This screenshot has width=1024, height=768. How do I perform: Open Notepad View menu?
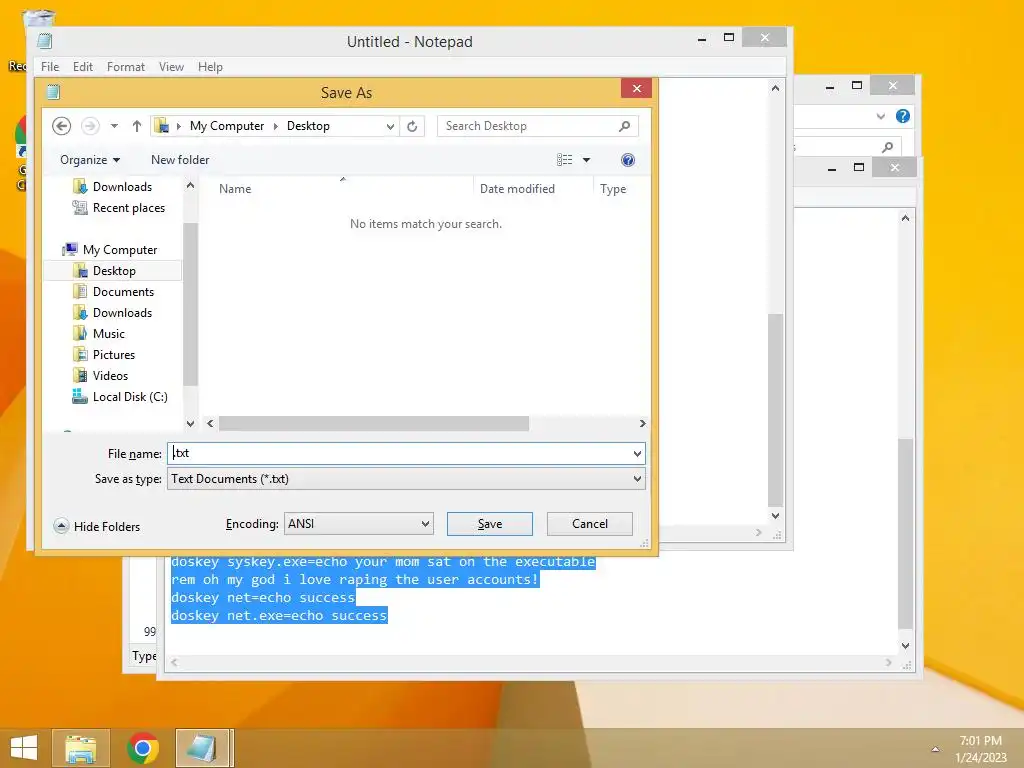click(171, 67)
